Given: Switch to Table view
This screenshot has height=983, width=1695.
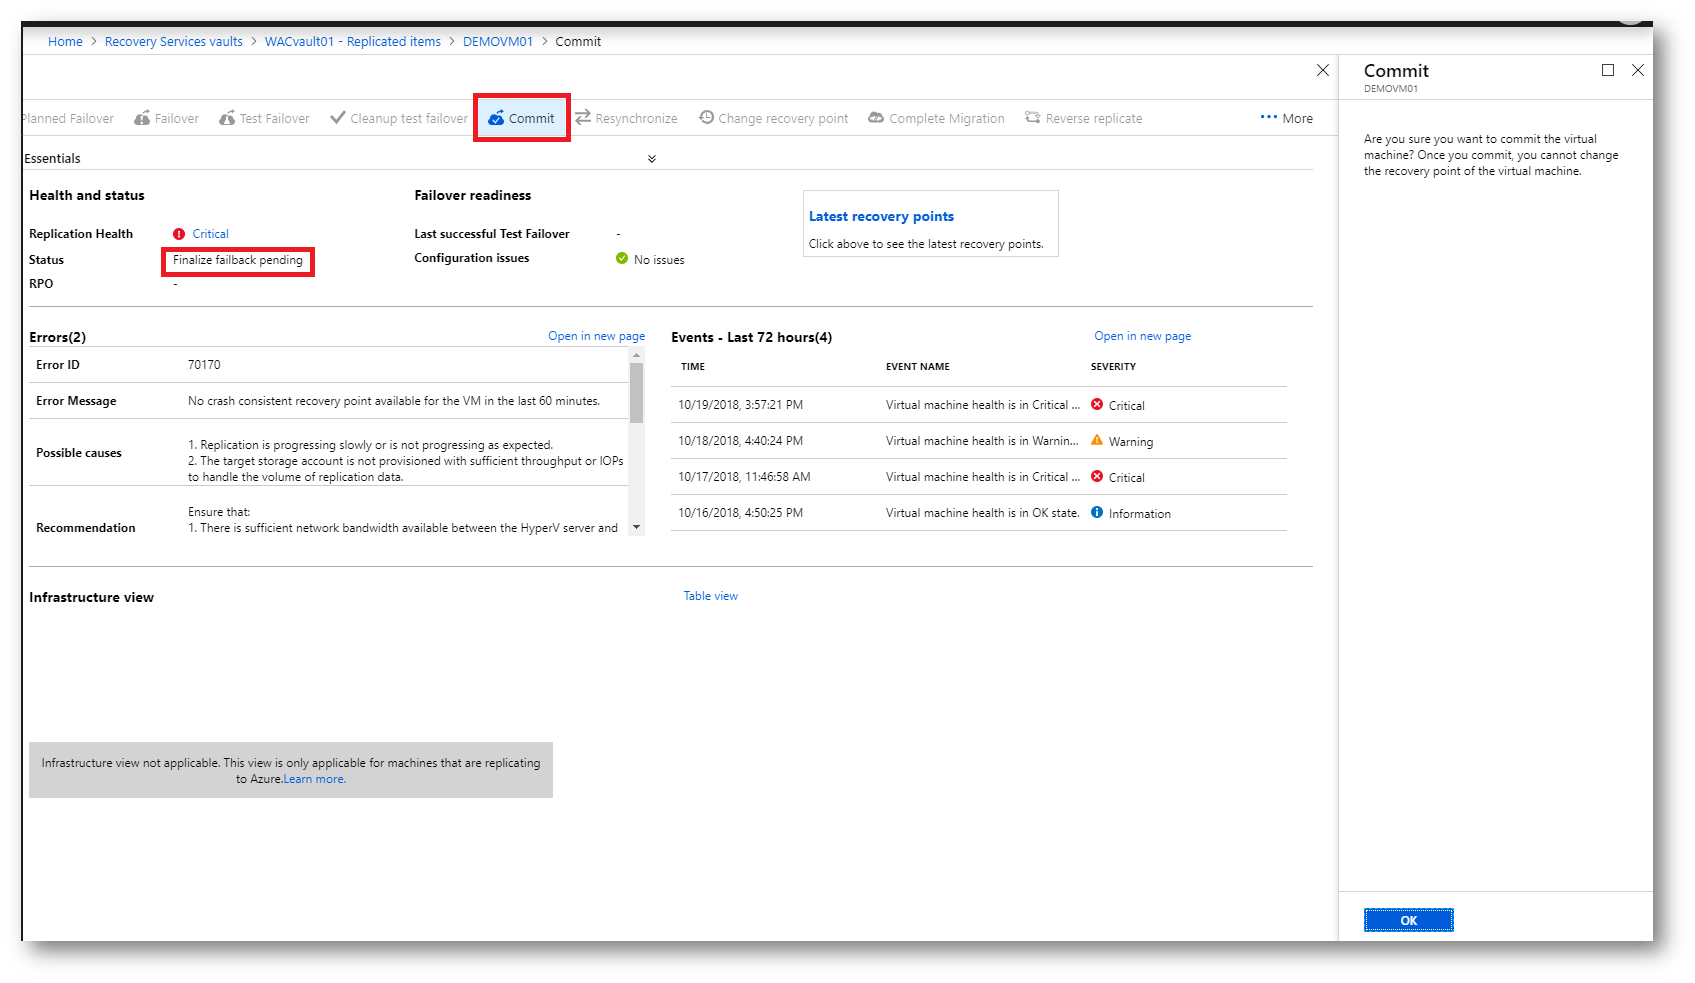Looking at the screenshot, I should pos(711,596).
